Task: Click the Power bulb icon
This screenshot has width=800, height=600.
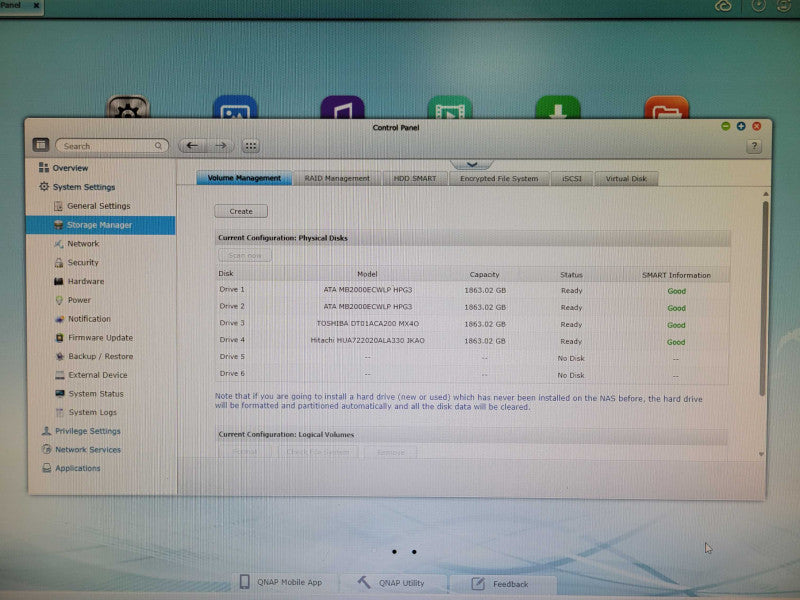Action: point(59,300)
